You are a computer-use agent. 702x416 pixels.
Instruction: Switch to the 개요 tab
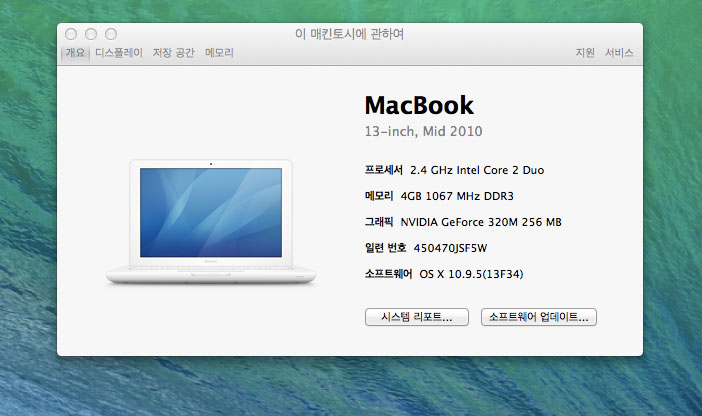(76, 53)
